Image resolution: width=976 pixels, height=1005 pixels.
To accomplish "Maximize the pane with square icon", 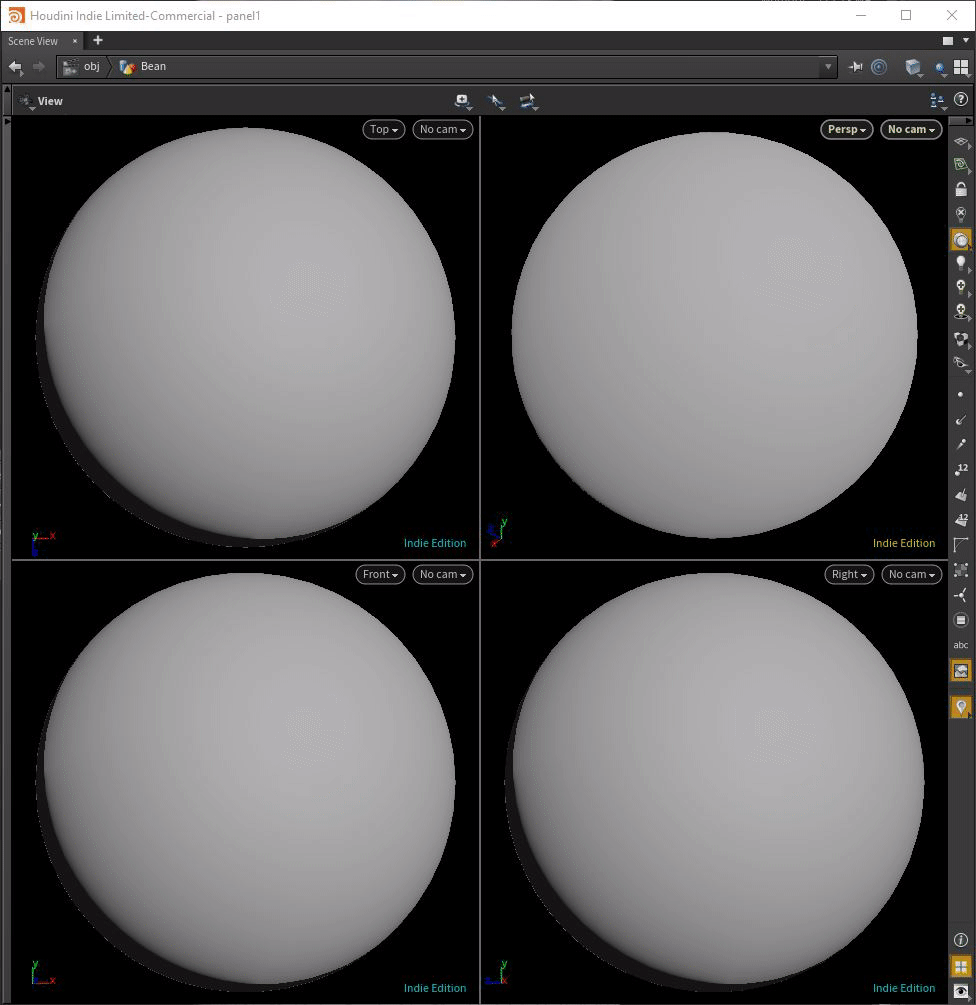I will [x=948, y=41].
